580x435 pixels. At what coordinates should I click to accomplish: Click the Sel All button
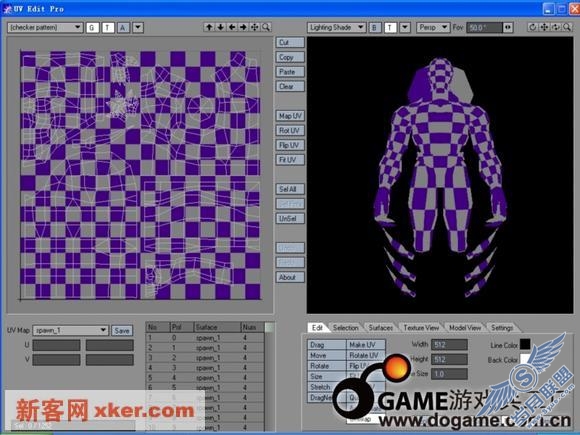tap(290, 189)
